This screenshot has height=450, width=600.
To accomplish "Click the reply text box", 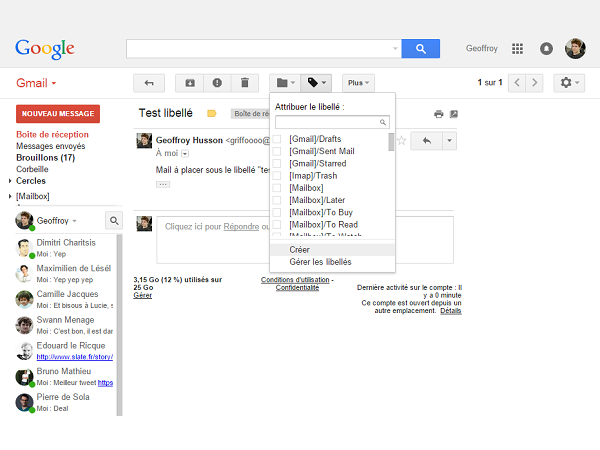I will [305, 240].
